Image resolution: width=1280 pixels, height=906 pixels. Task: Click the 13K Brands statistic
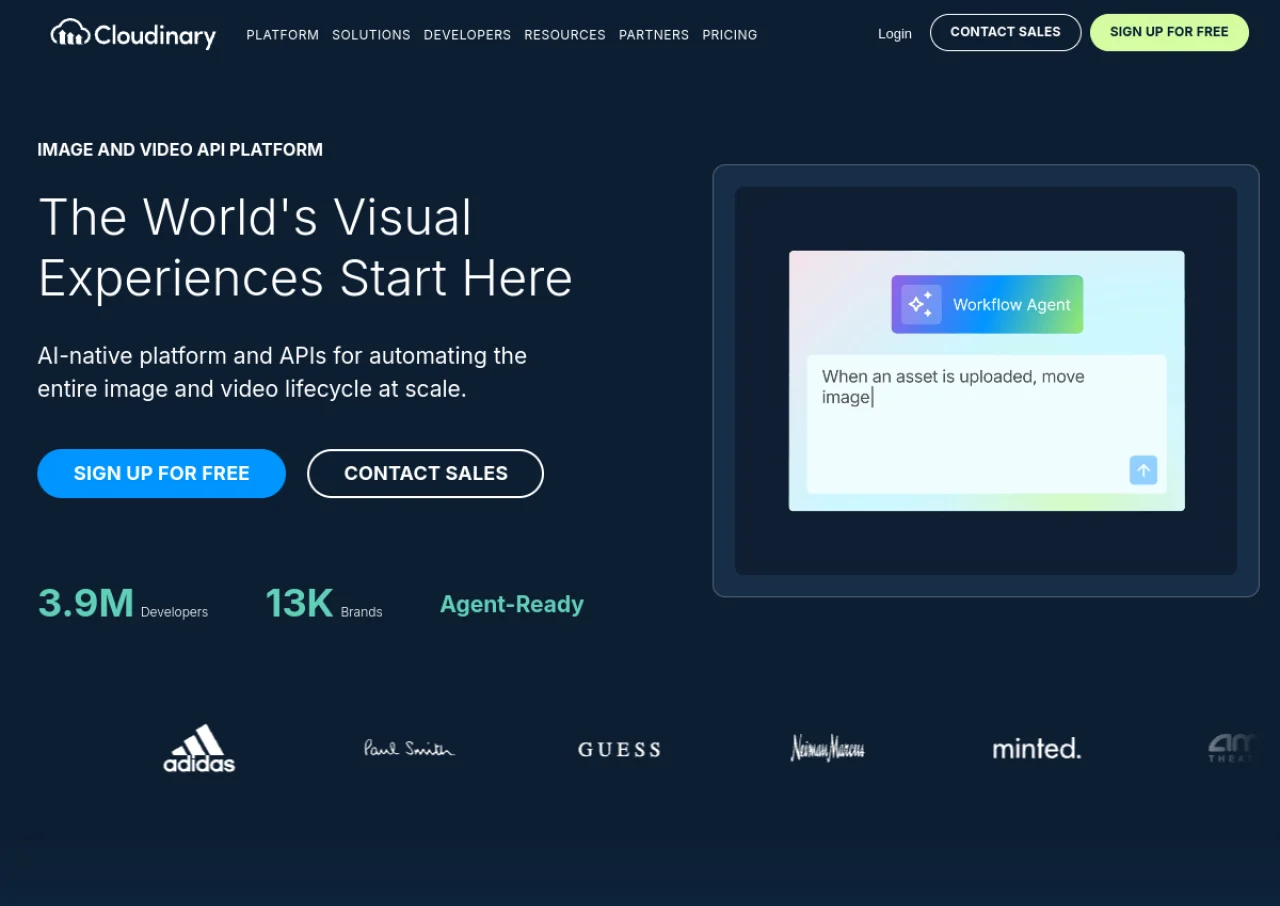(x=324, y=604)
